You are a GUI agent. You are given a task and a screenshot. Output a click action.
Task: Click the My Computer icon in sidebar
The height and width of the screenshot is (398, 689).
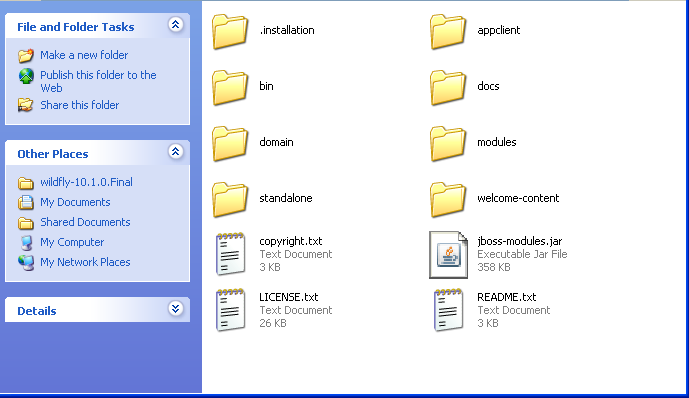[26, 242]
